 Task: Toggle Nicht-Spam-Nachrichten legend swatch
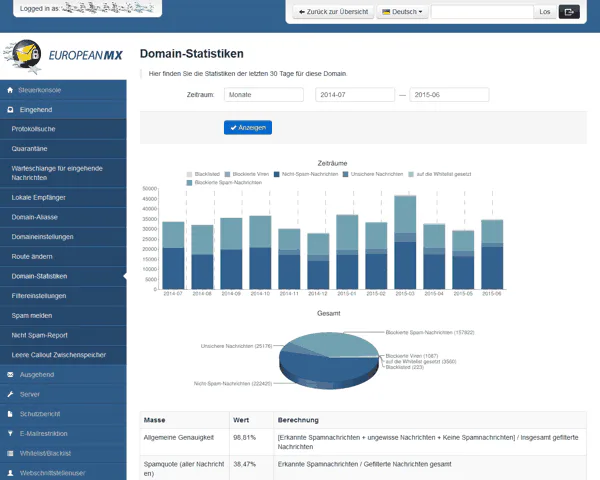coord(277,175)
